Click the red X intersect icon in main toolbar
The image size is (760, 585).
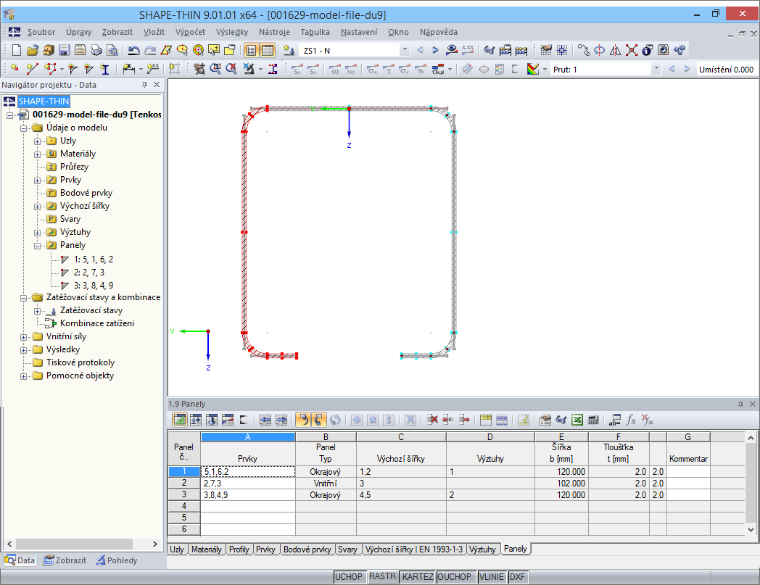coord(632,50)
